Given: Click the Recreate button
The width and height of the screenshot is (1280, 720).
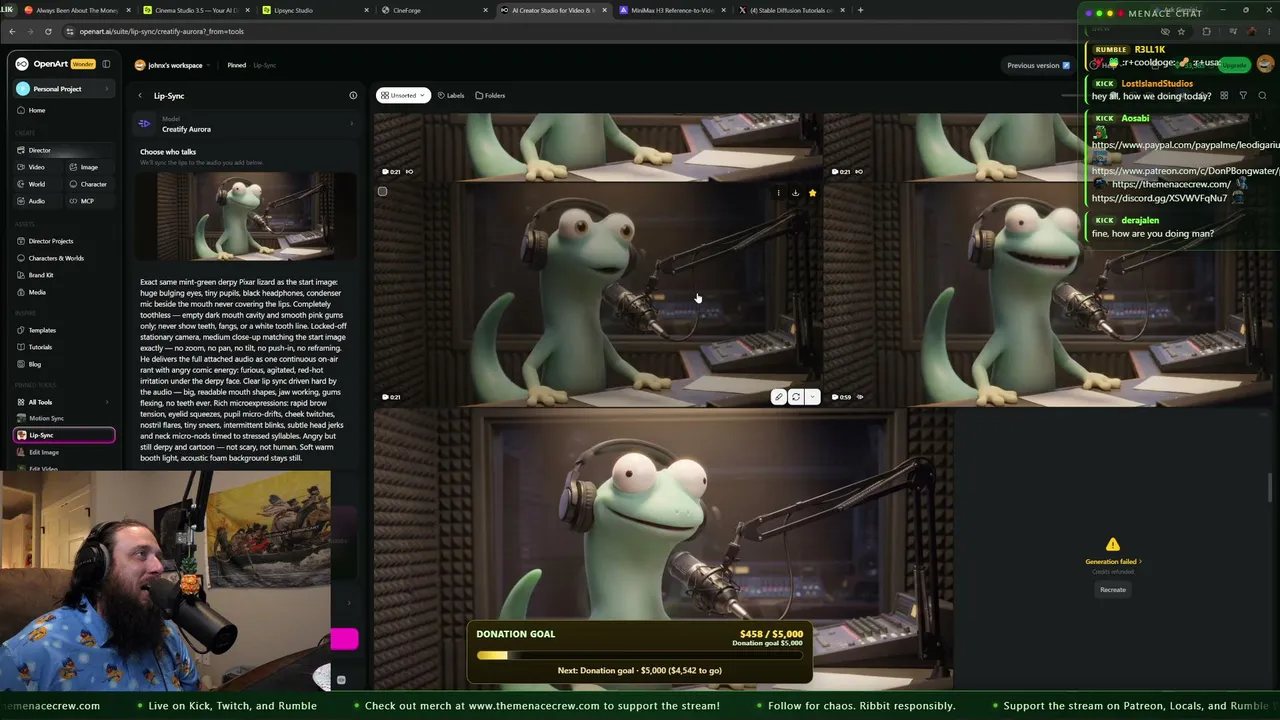Looking at the screenshot, I should tap(1113, 590).
